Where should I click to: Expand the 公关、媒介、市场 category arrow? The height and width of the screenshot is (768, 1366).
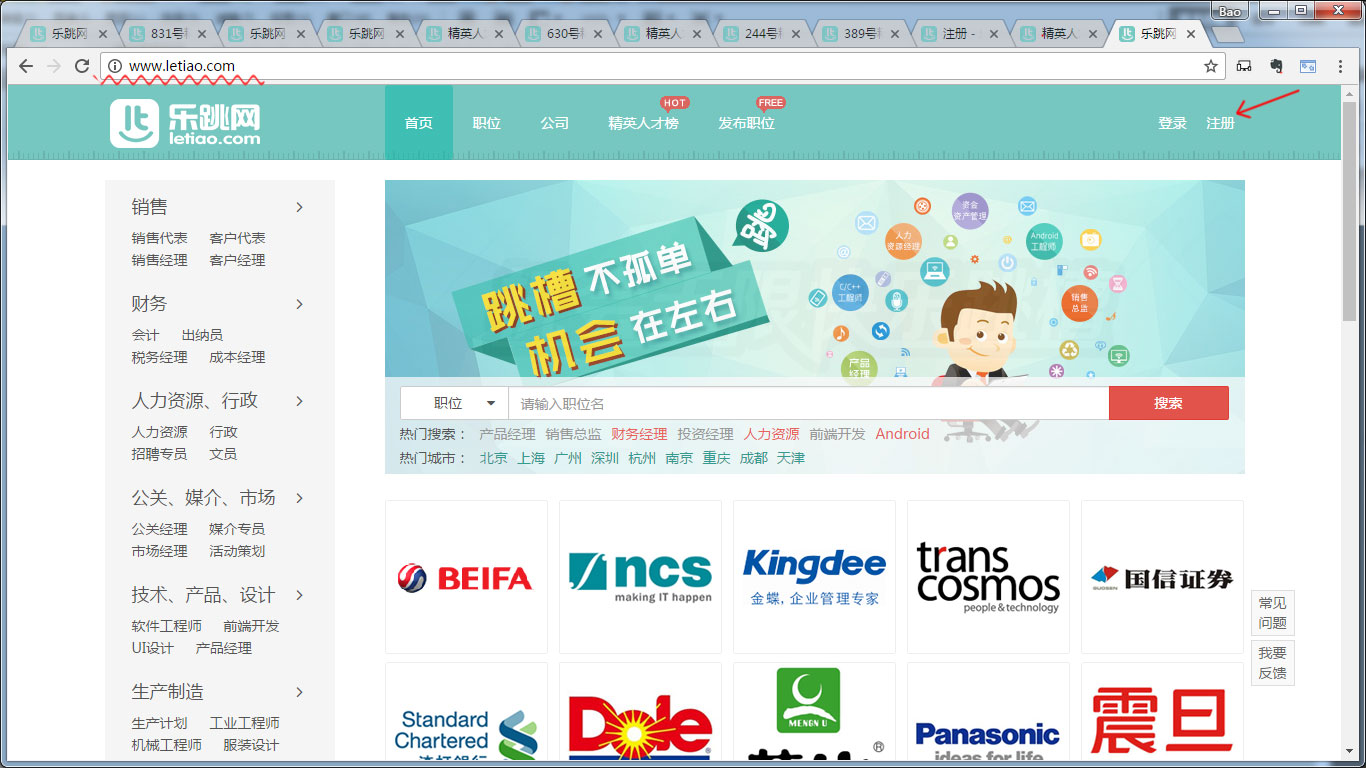(x=299, y=498)
